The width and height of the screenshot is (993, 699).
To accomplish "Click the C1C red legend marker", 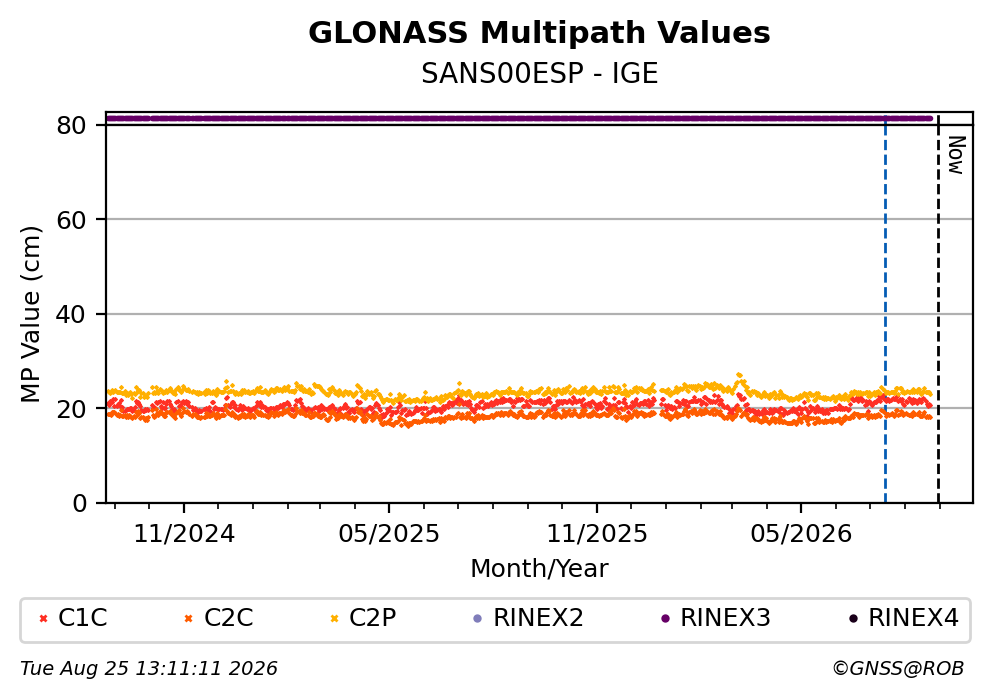I will 43,619.
